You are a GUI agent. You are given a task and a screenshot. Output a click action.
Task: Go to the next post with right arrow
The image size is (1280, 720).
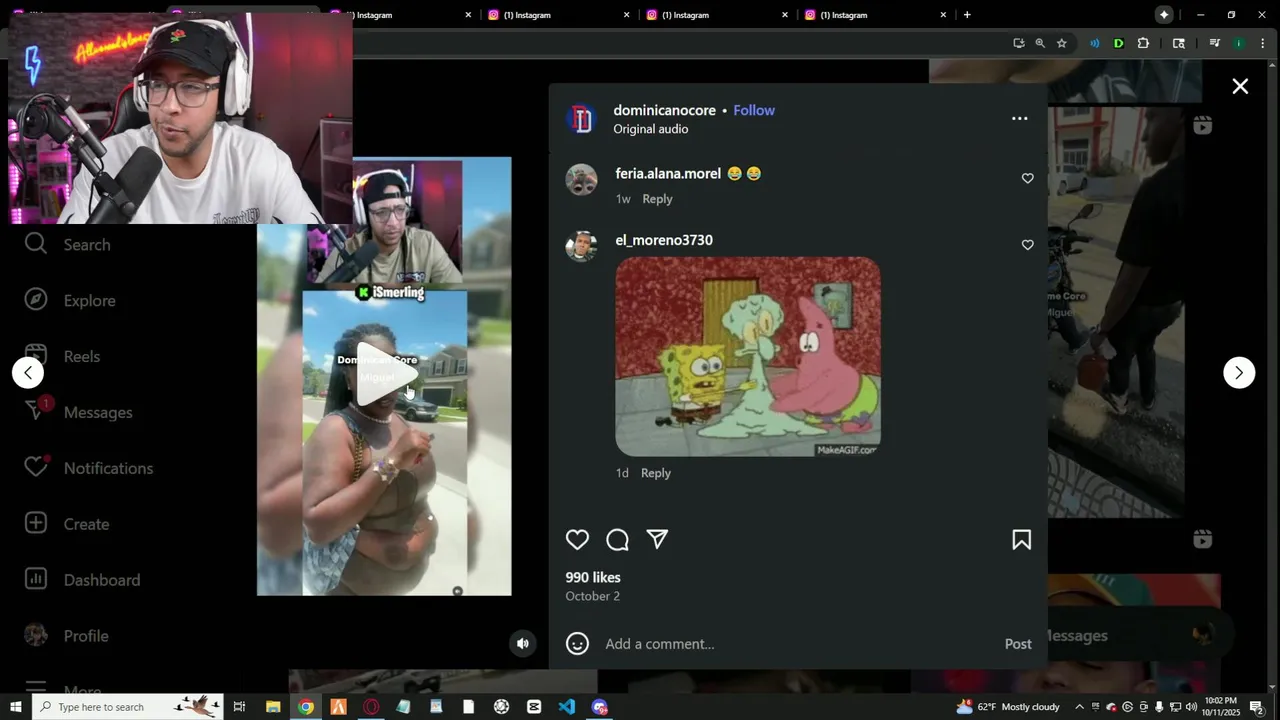tap(1239, 373)
